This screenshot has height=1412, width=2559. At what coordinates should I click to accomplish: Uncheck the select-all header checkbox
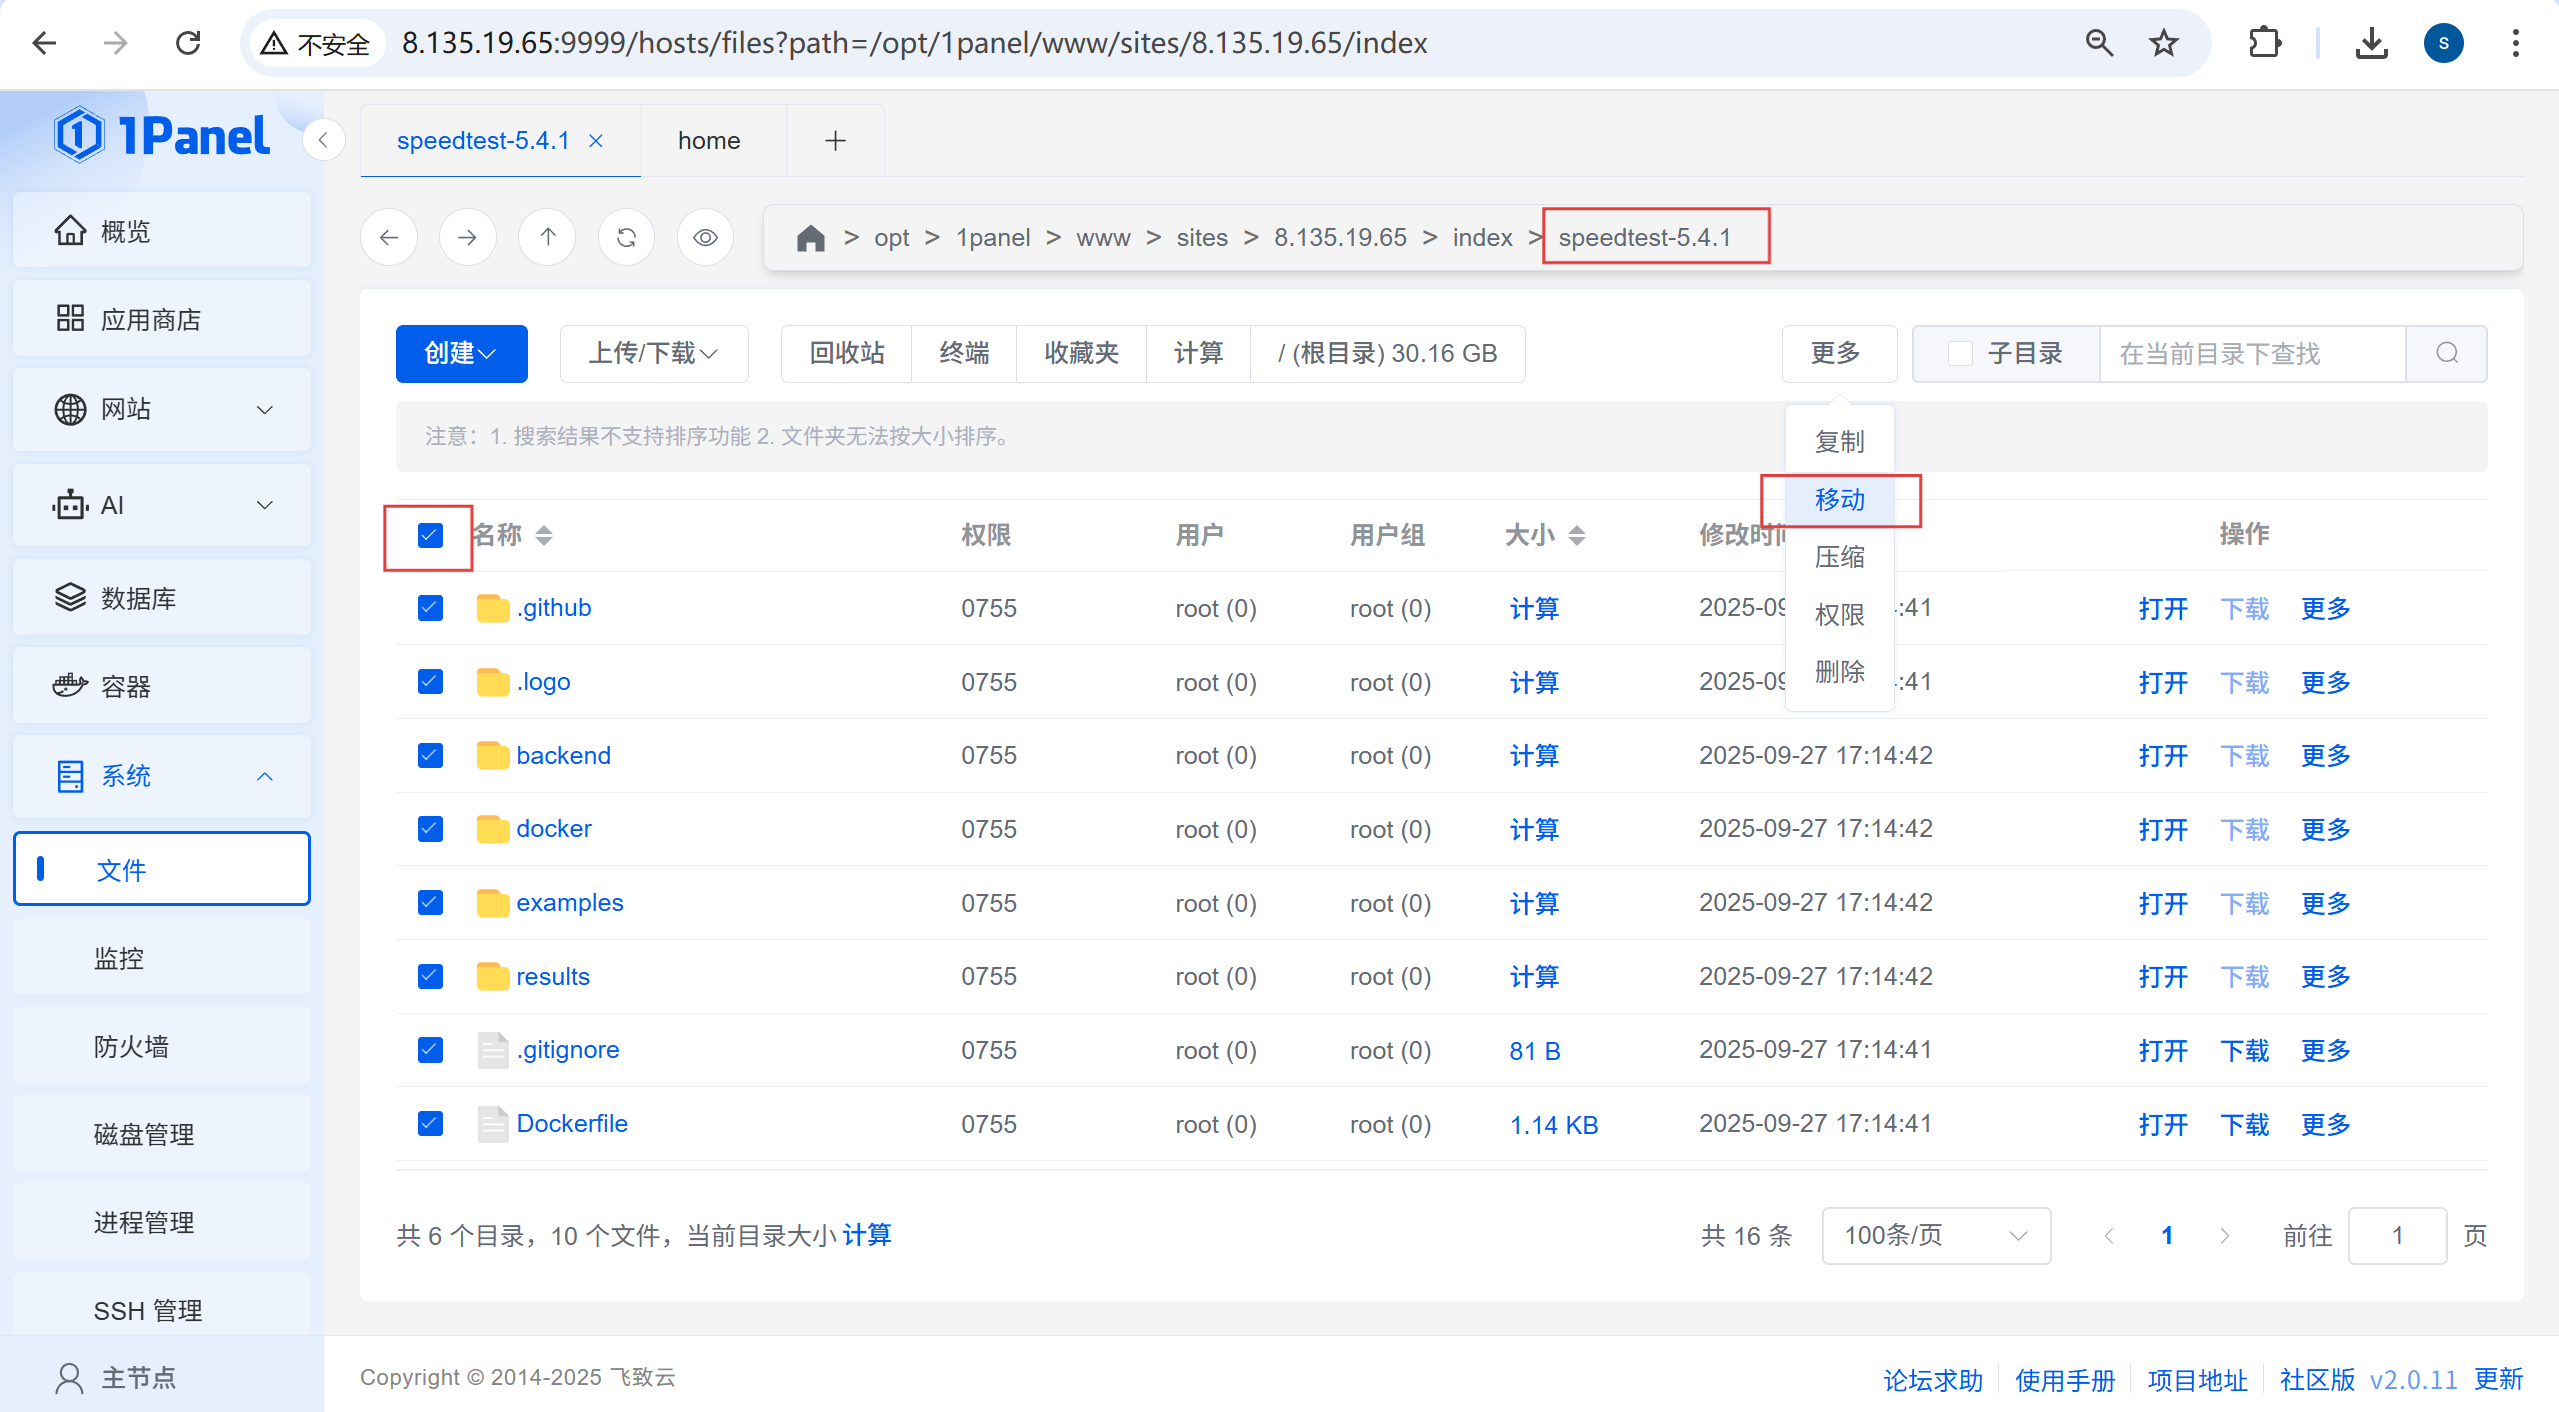click(x=430, y=536)
